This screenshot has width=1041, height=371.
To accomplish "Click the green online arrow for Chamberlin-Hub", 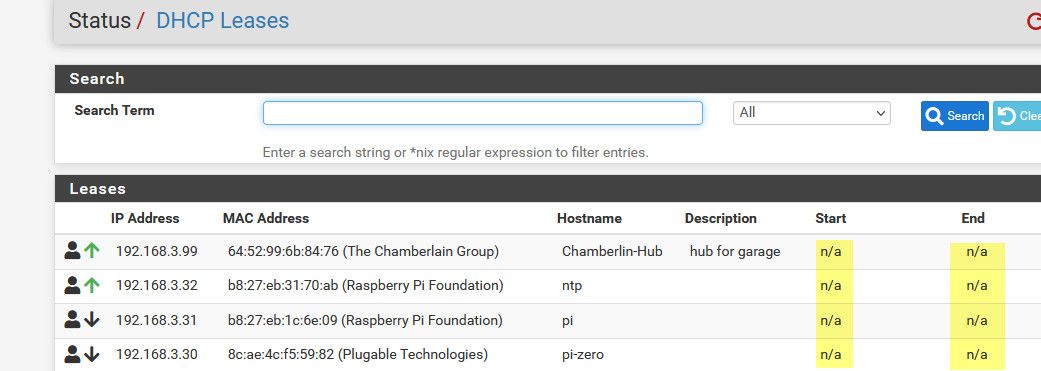I will 92,251.
